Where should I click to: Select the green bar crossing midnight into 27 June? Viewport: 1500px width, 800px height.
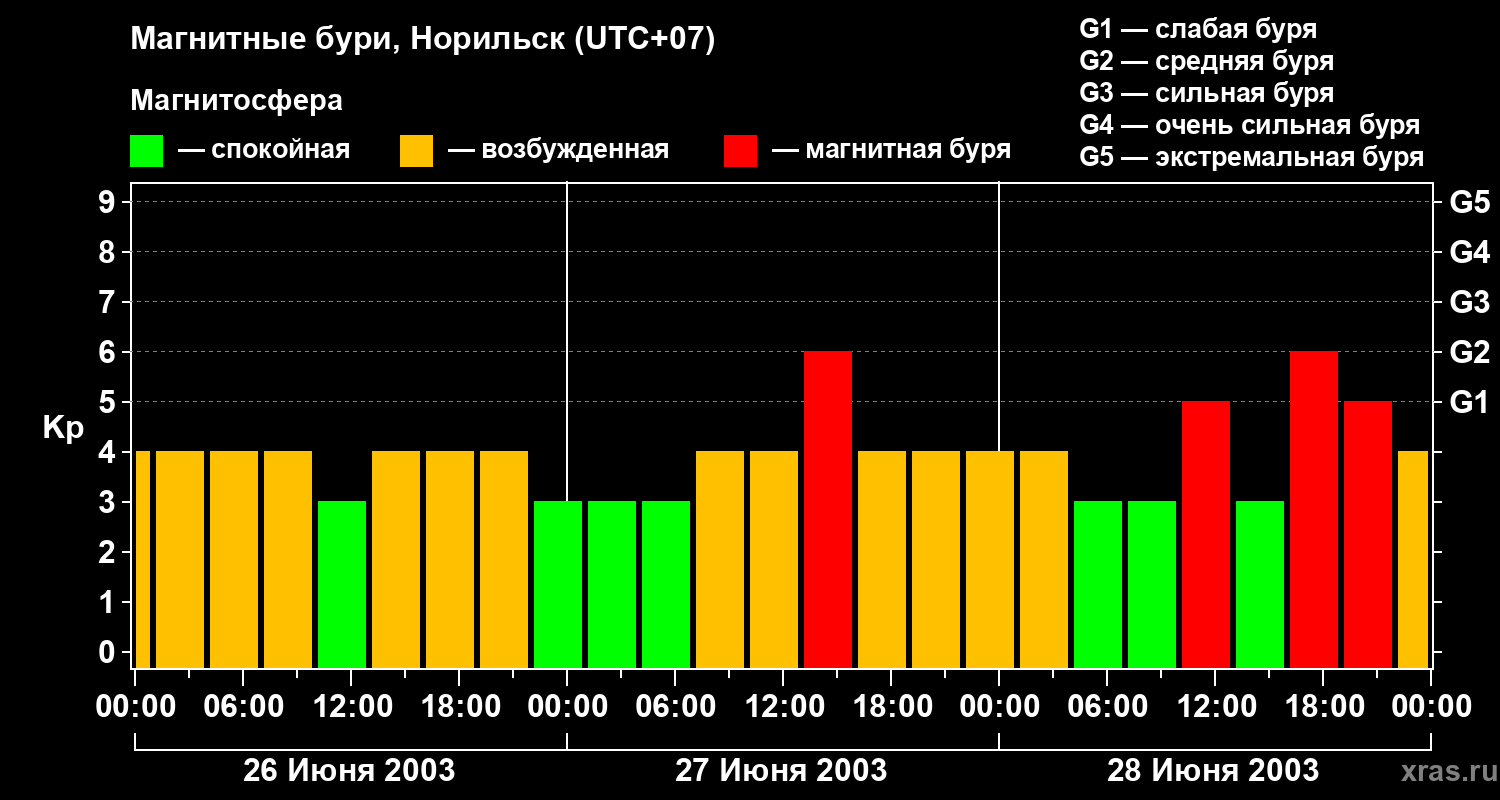558,585
